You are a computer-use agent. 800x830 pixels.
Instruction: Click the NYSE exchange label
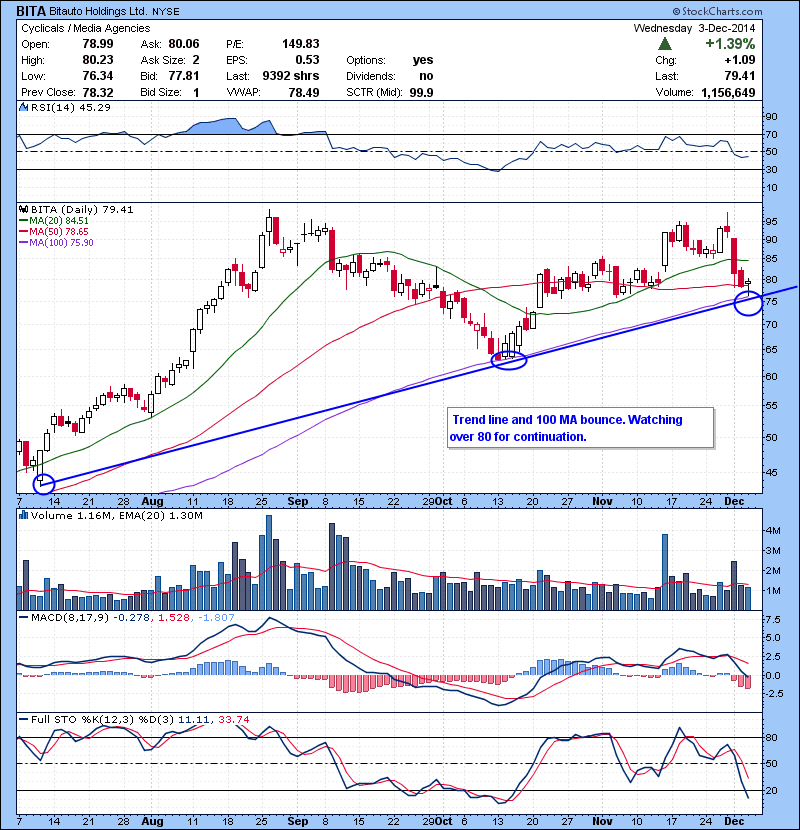[x=166, y=12]
